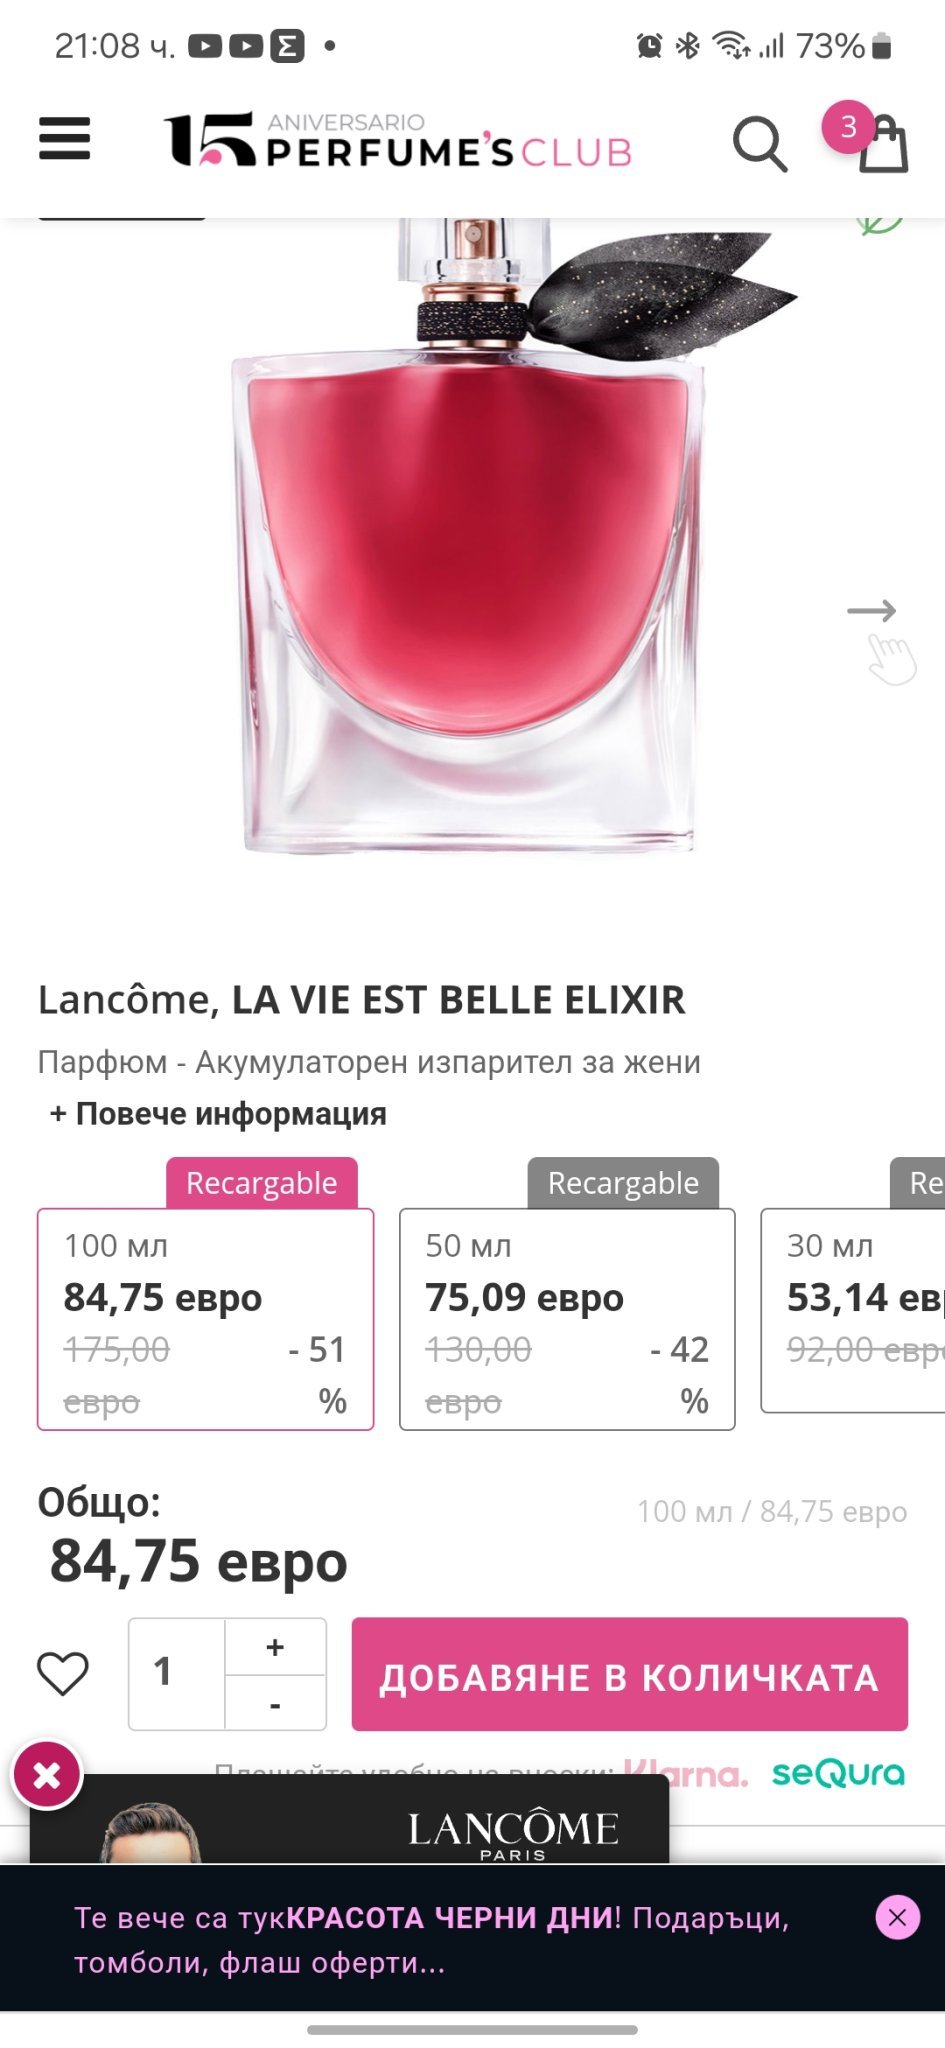The width and height of the screenshot is (945, 2048).
Task: Dismiss the Black Days notification banner
Action: coord(897,1917)
